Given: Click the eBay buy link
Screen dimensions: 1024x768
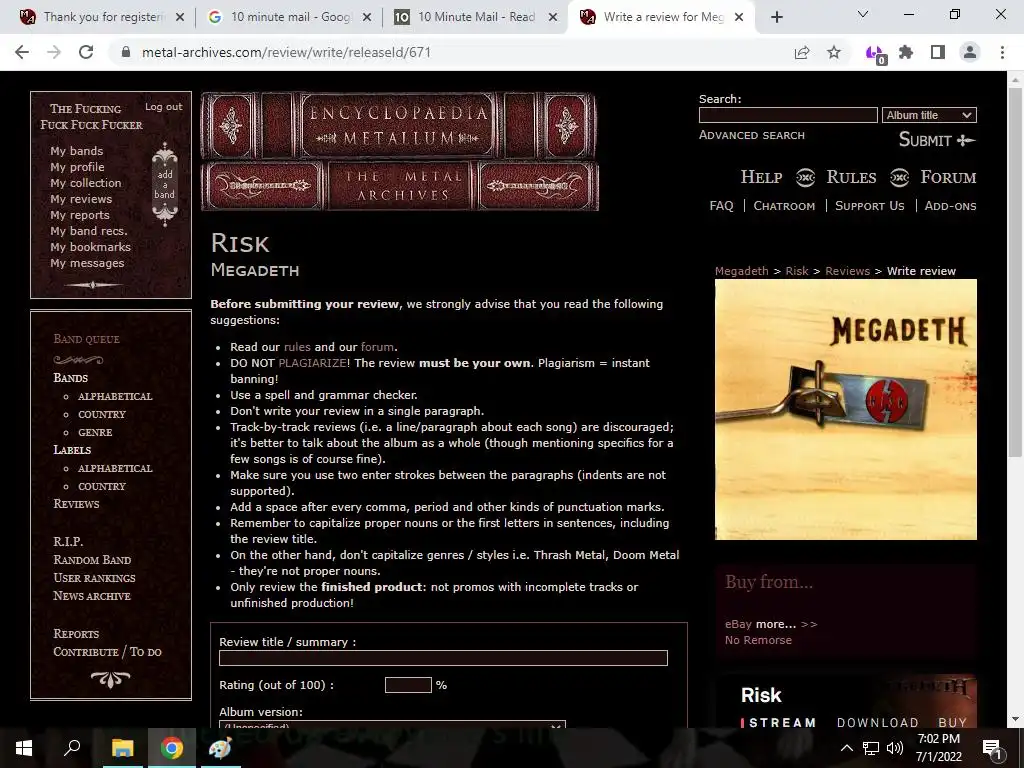Looking at the screenshot, I should [x=738, y=624].
